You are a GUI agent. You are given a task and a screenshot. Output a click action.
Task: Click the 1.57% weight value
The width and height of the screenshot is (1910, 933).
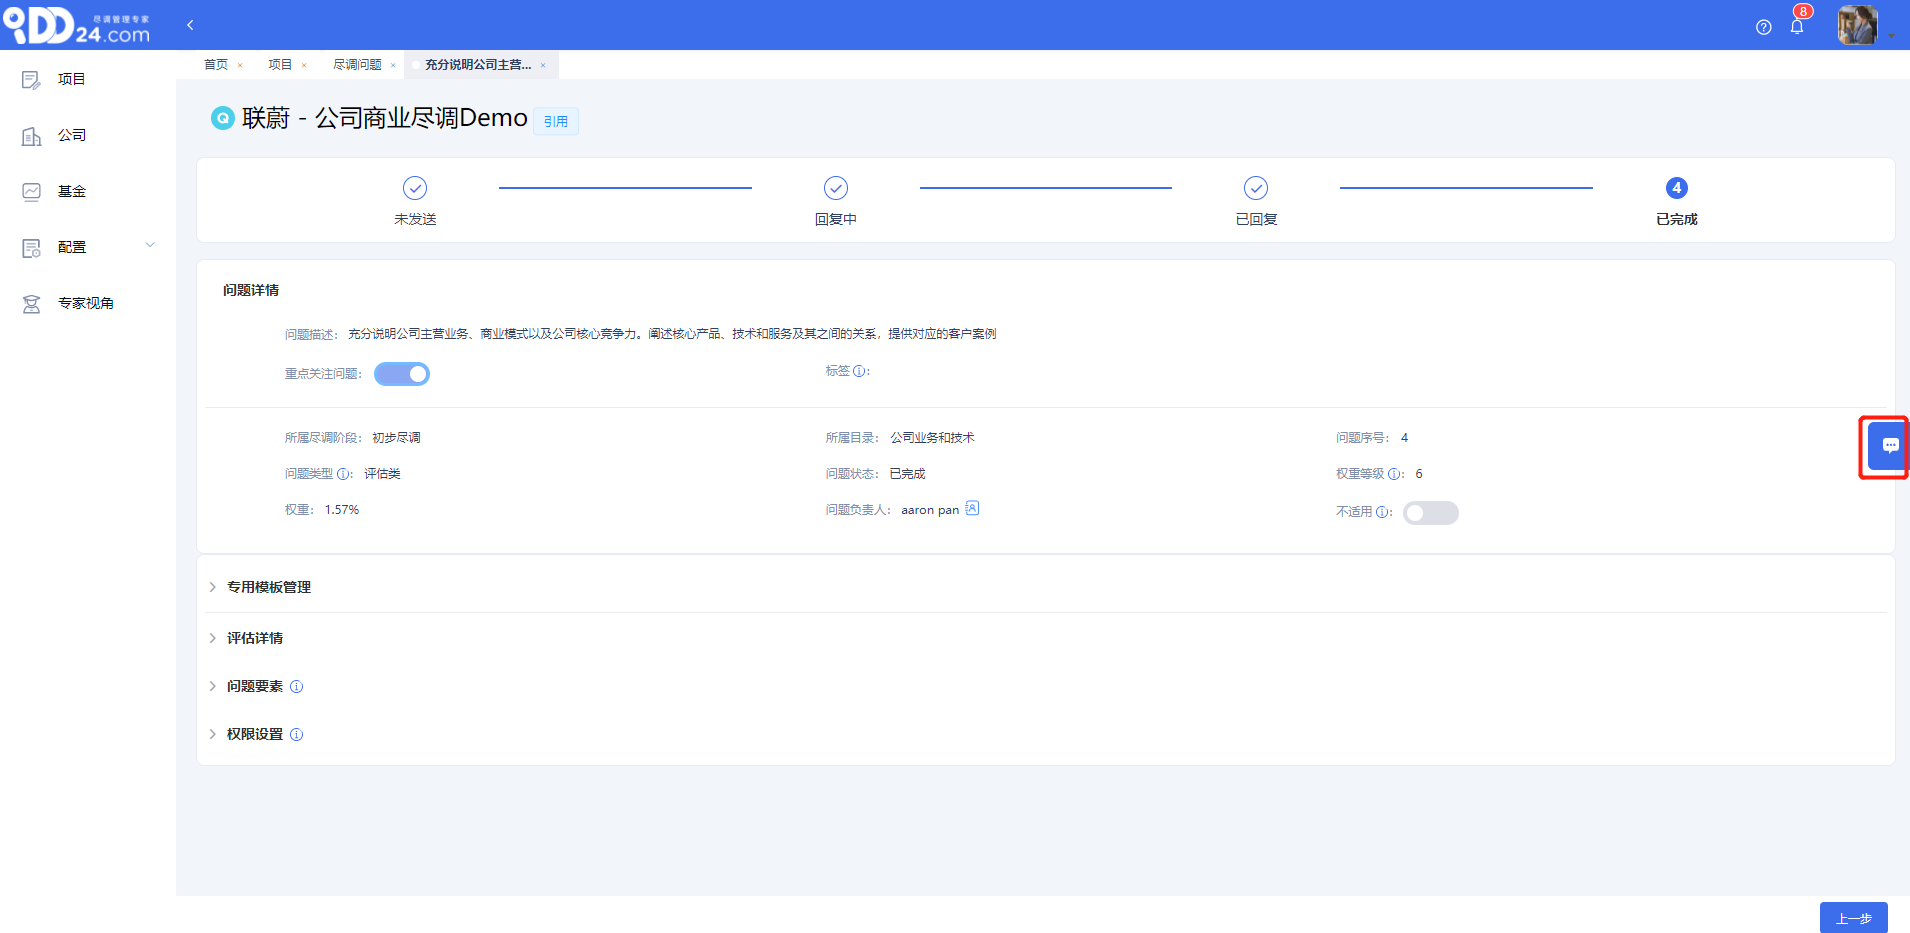[341, 510]
